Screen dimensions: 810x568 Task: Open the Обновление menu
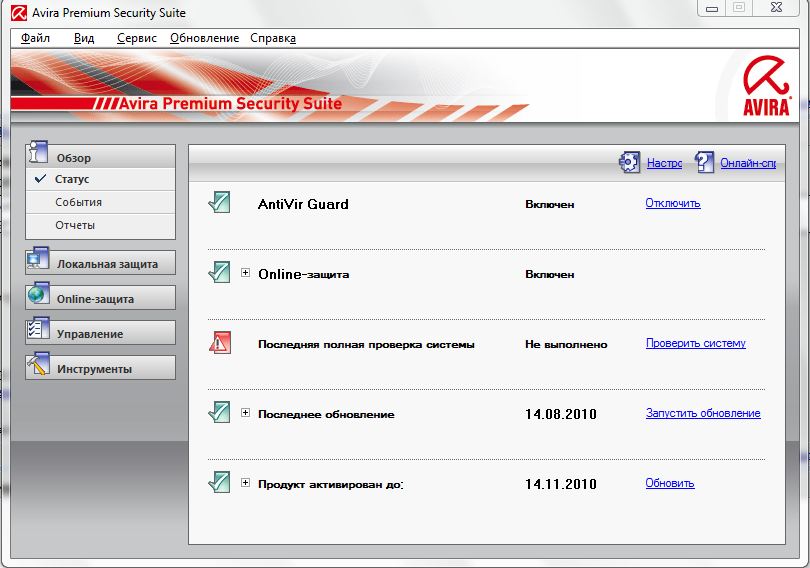tap(205, 38)
